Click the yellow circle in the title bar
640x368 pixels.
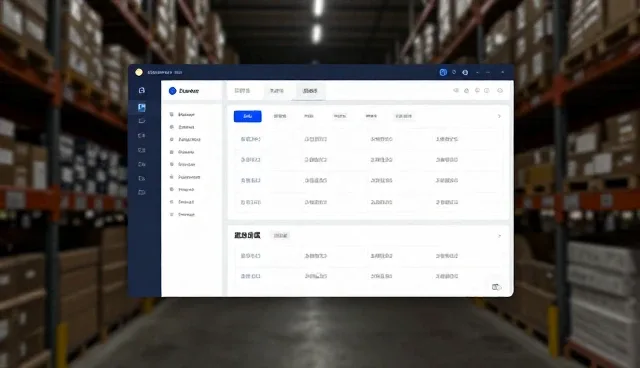point(139,72)
